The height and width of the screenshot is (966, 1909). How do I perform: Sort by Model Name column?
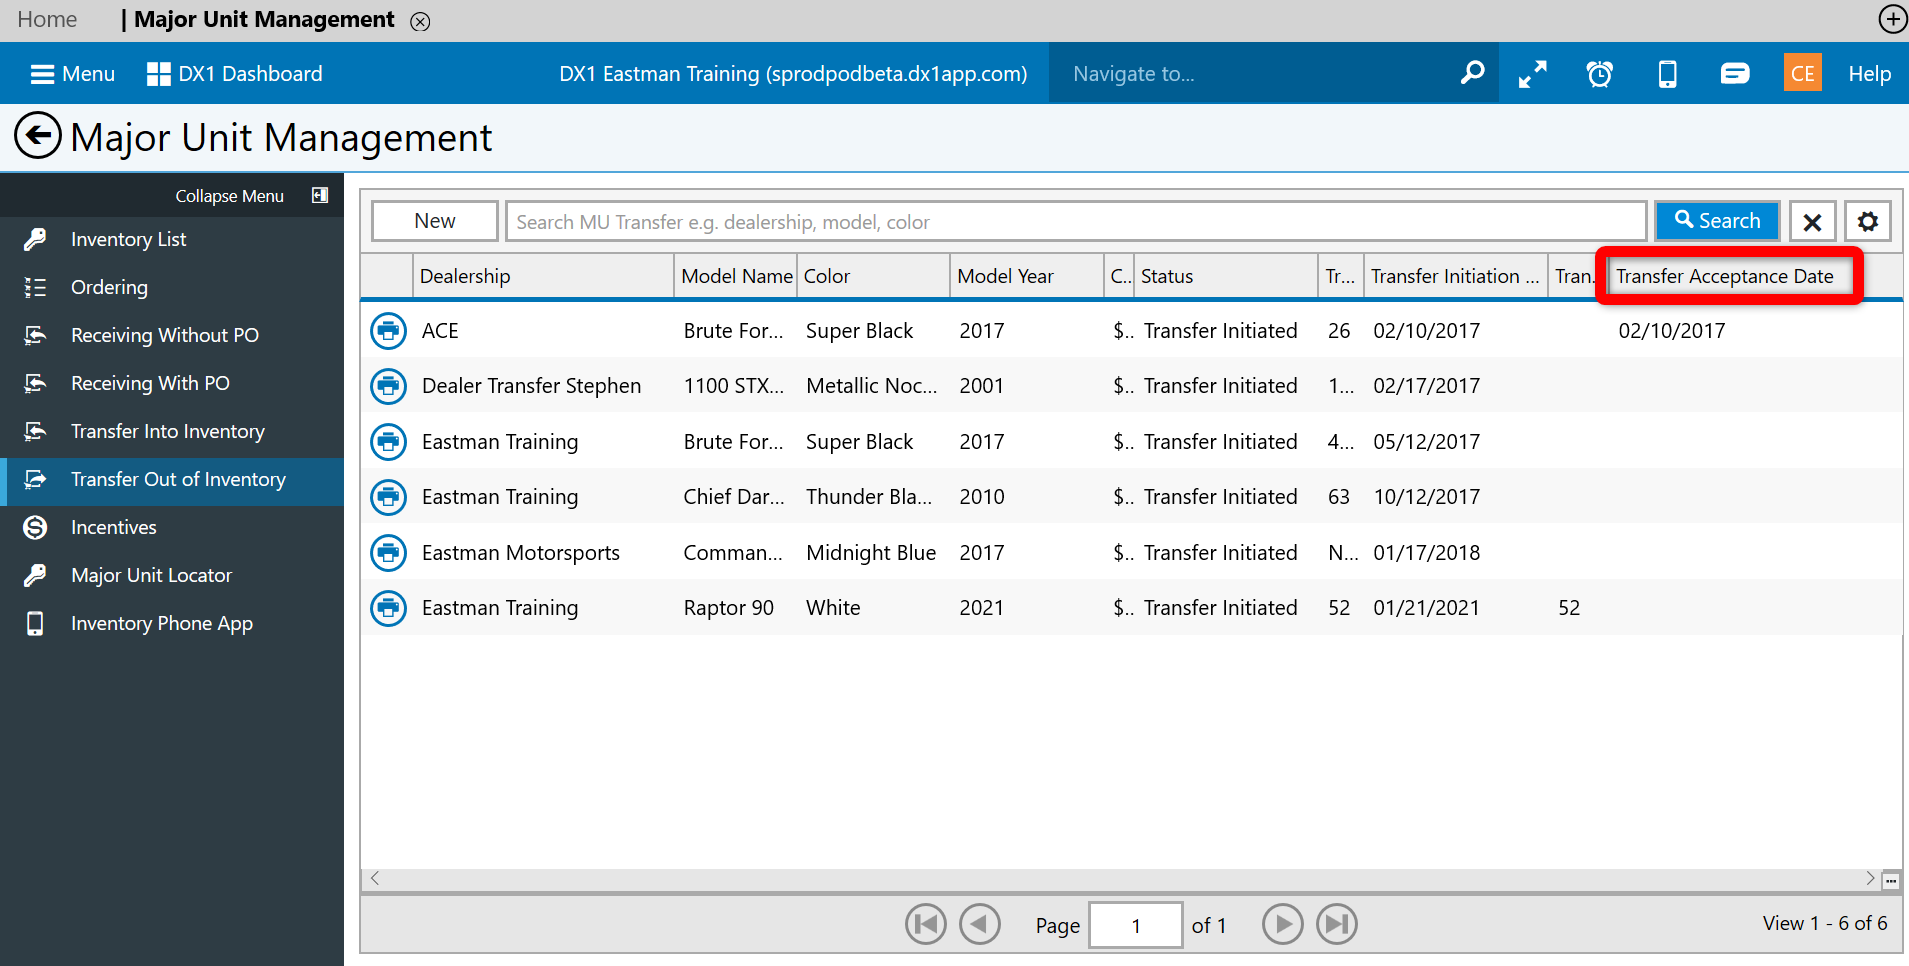coord(735,276)
